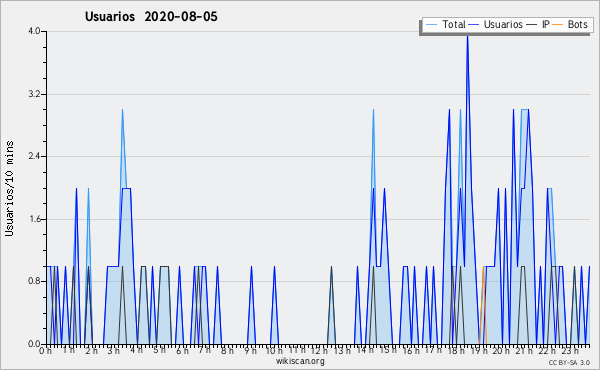Click the y-axis value 0.0
Viewport: 600px width, 370px height.
click(34, 344)
